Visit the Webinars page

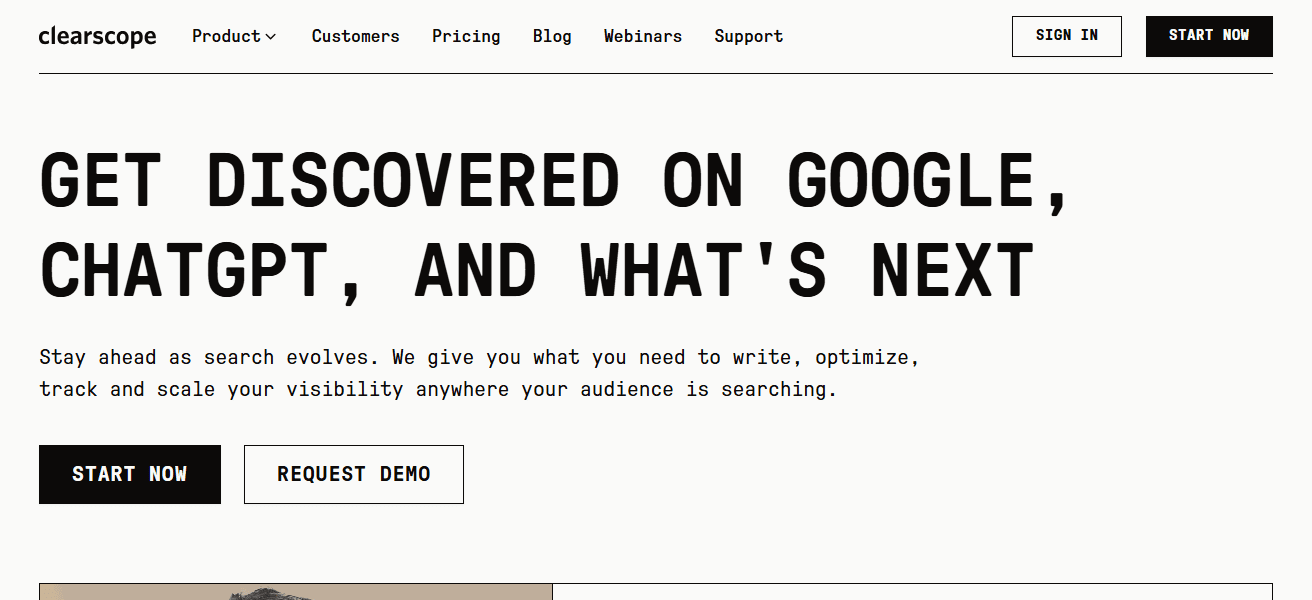pyautogui.click(x=643, y=36)
